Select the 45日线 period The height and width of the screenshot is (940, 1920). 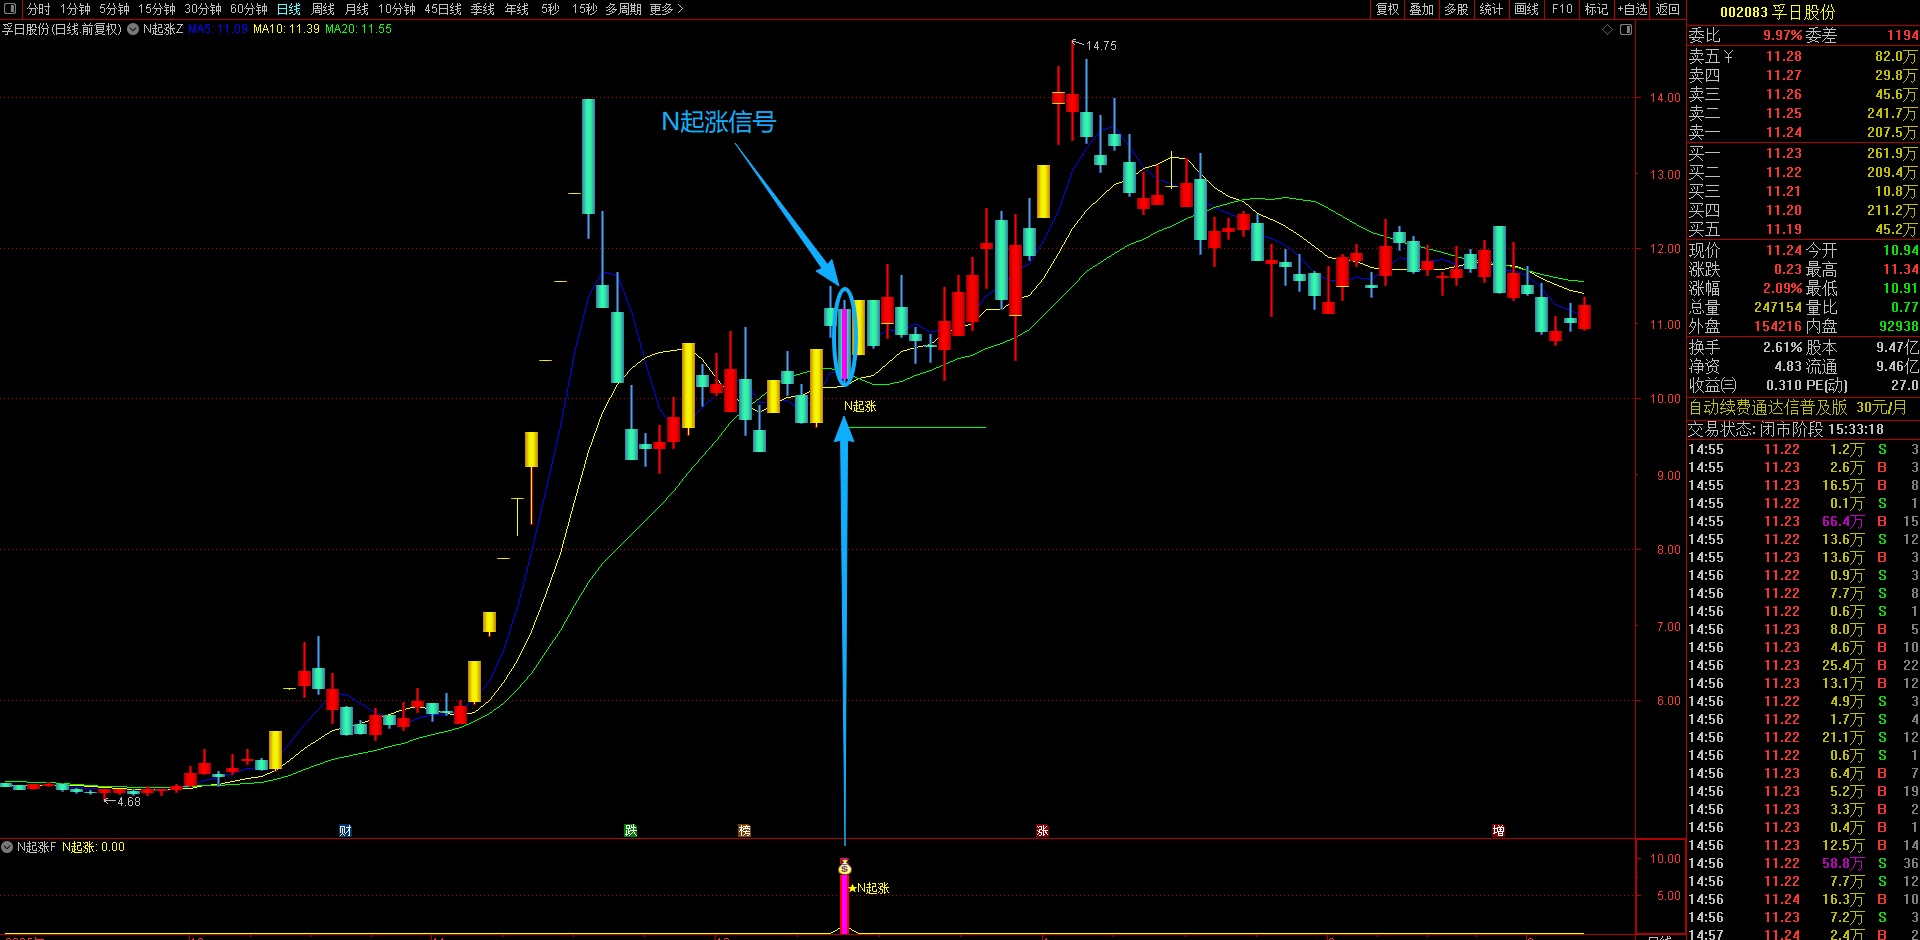[x=443, y=9]
